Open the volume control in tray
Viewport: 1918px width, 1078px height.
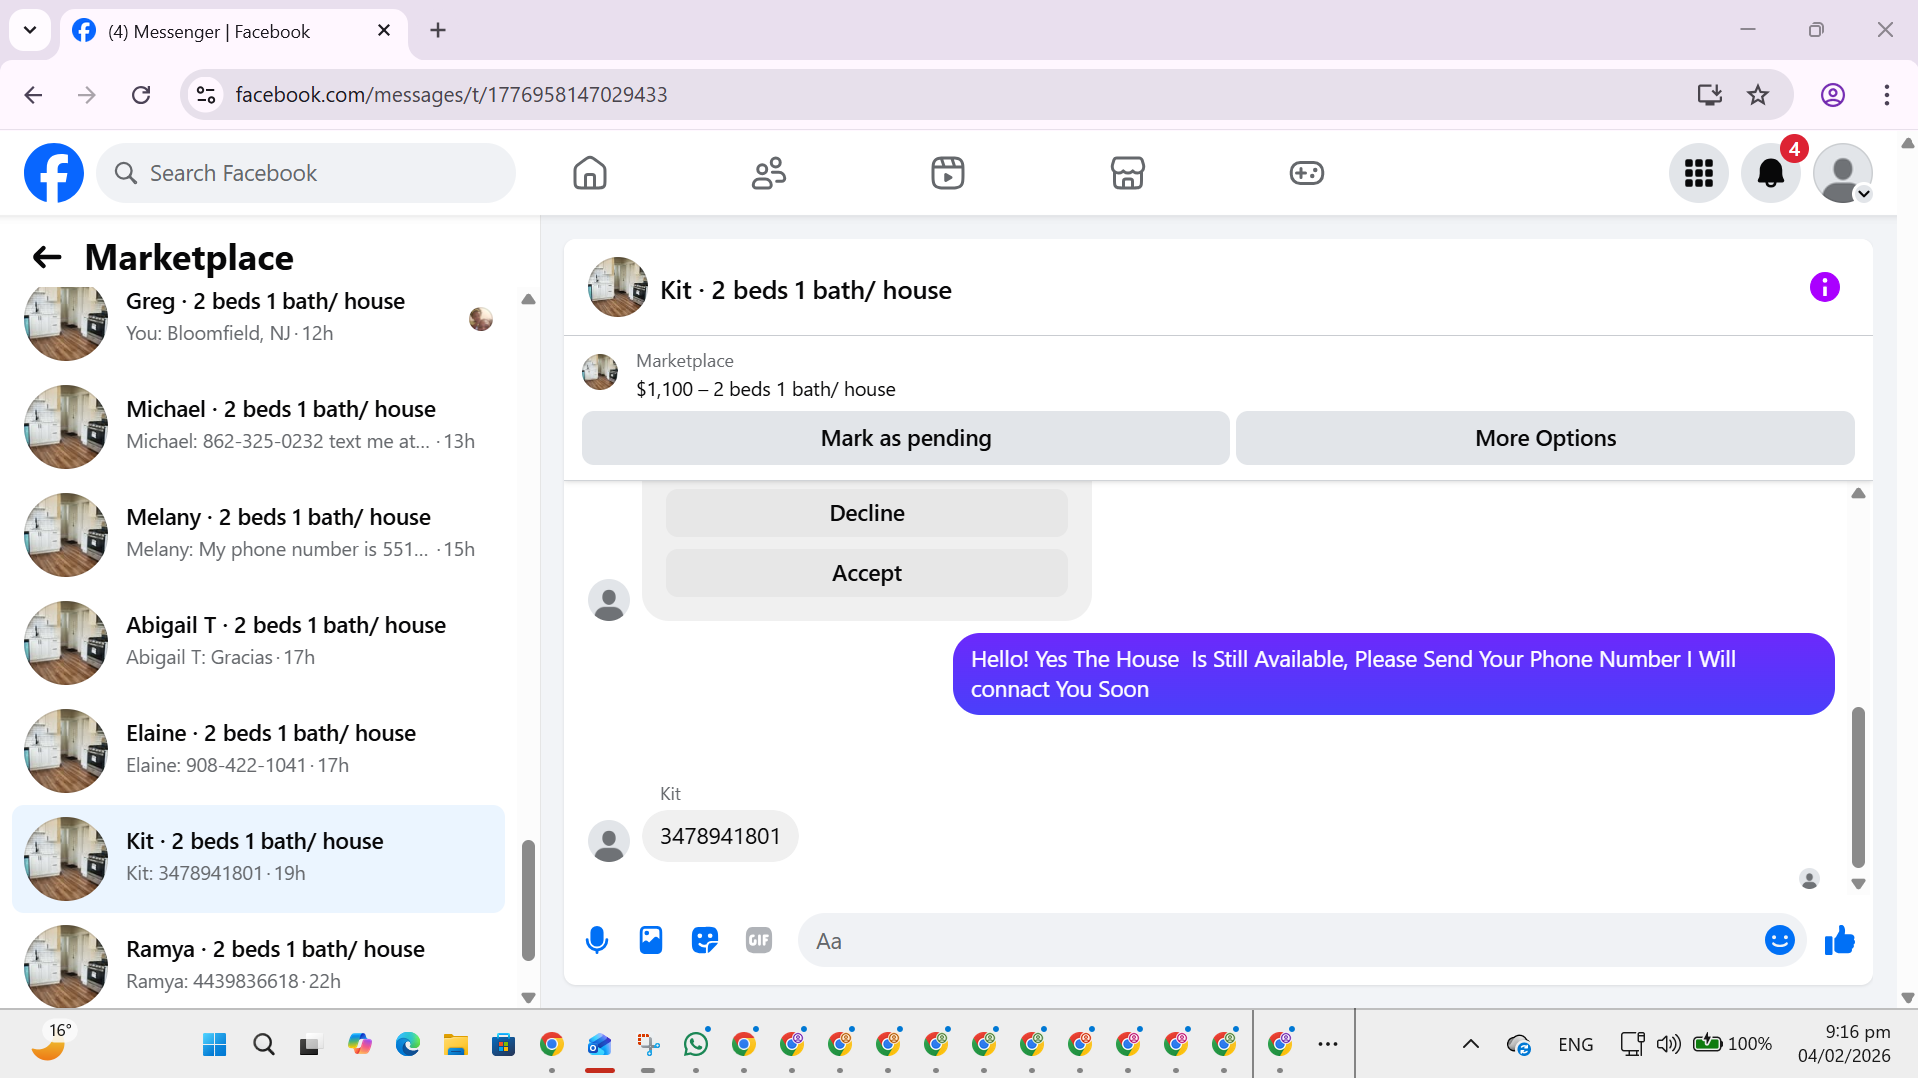pyautogui.click(x=1668, y=1045)
